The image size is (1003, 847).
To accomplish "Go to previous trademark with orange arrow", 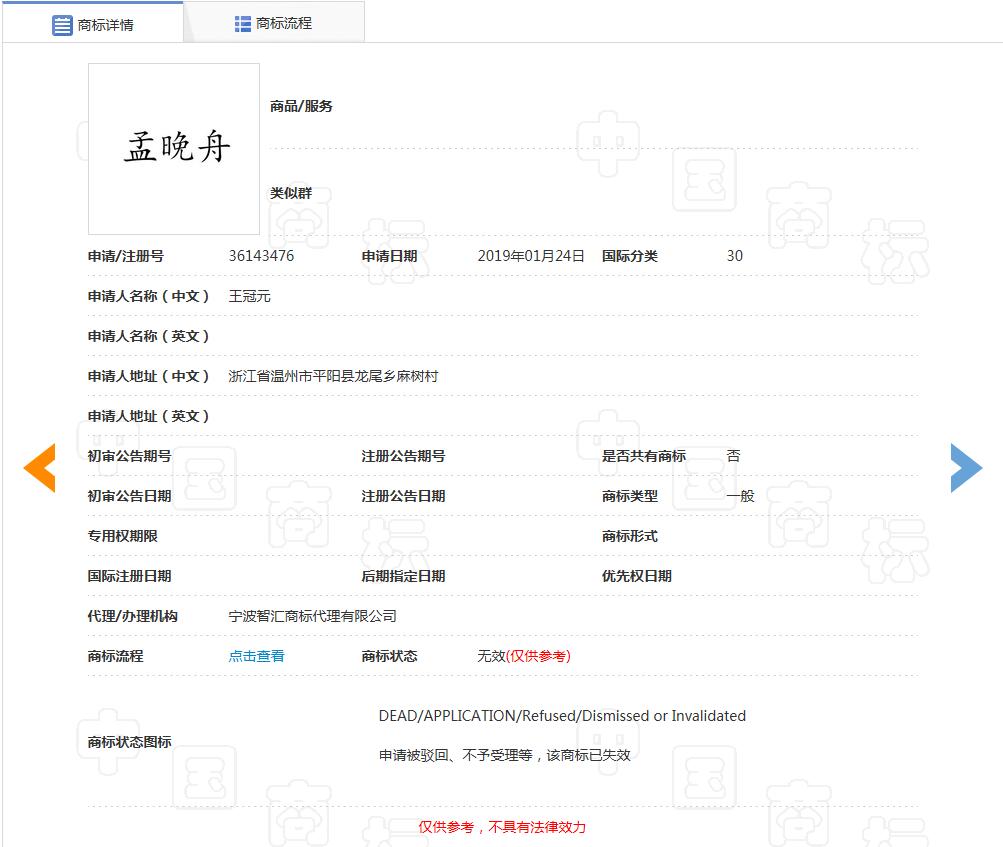I will 40,468.
